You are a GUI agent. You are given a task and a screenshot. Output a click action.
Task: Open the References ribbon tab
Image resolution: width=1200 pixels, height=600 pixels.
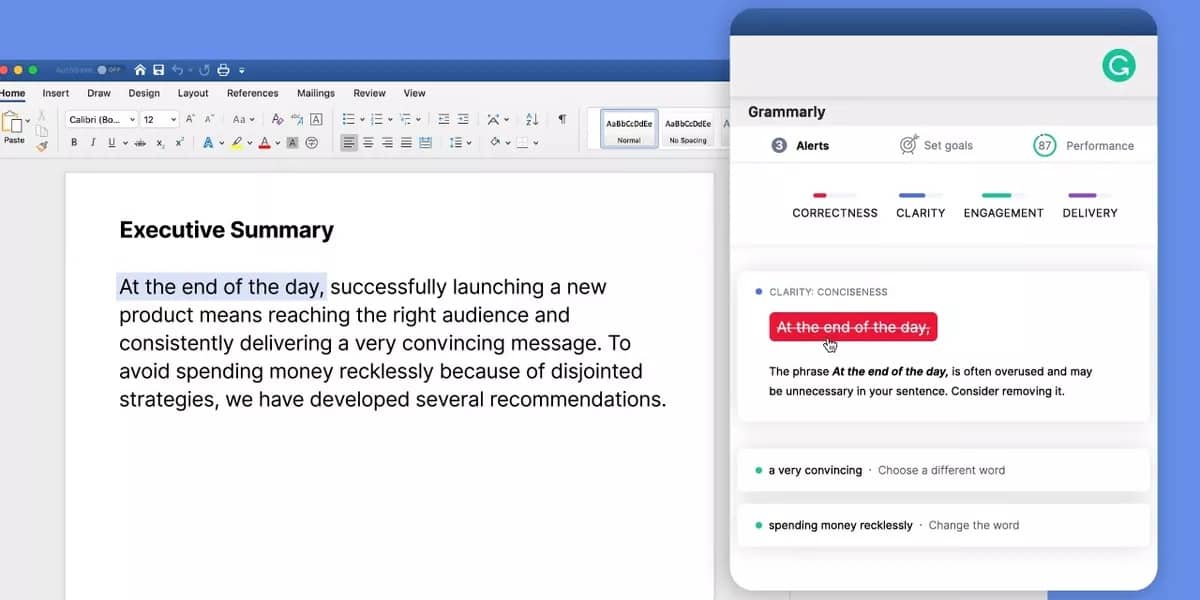coord(252,93)
